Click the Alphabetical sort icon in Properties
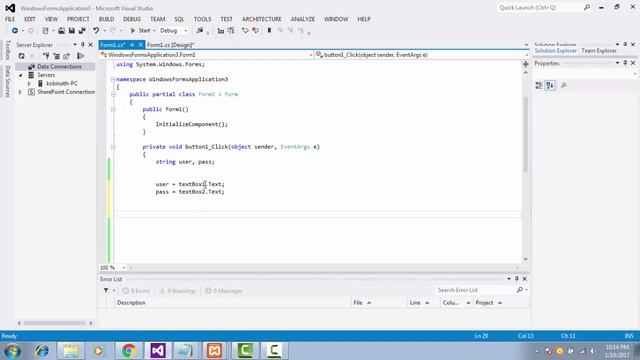Screen dimensions: 640x360 pyautogui.click(x=550, y=85)
